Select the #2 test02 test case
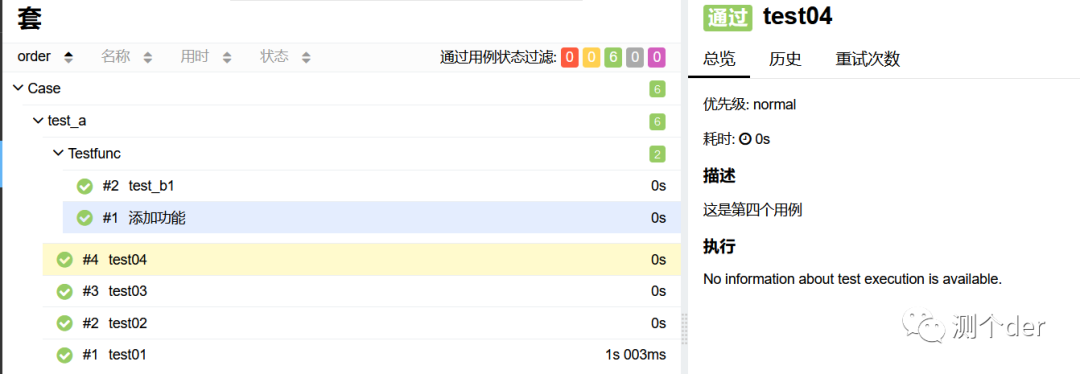Viewport: 1080px width, 374px height. pyautogui.click(x=362, y=323)
